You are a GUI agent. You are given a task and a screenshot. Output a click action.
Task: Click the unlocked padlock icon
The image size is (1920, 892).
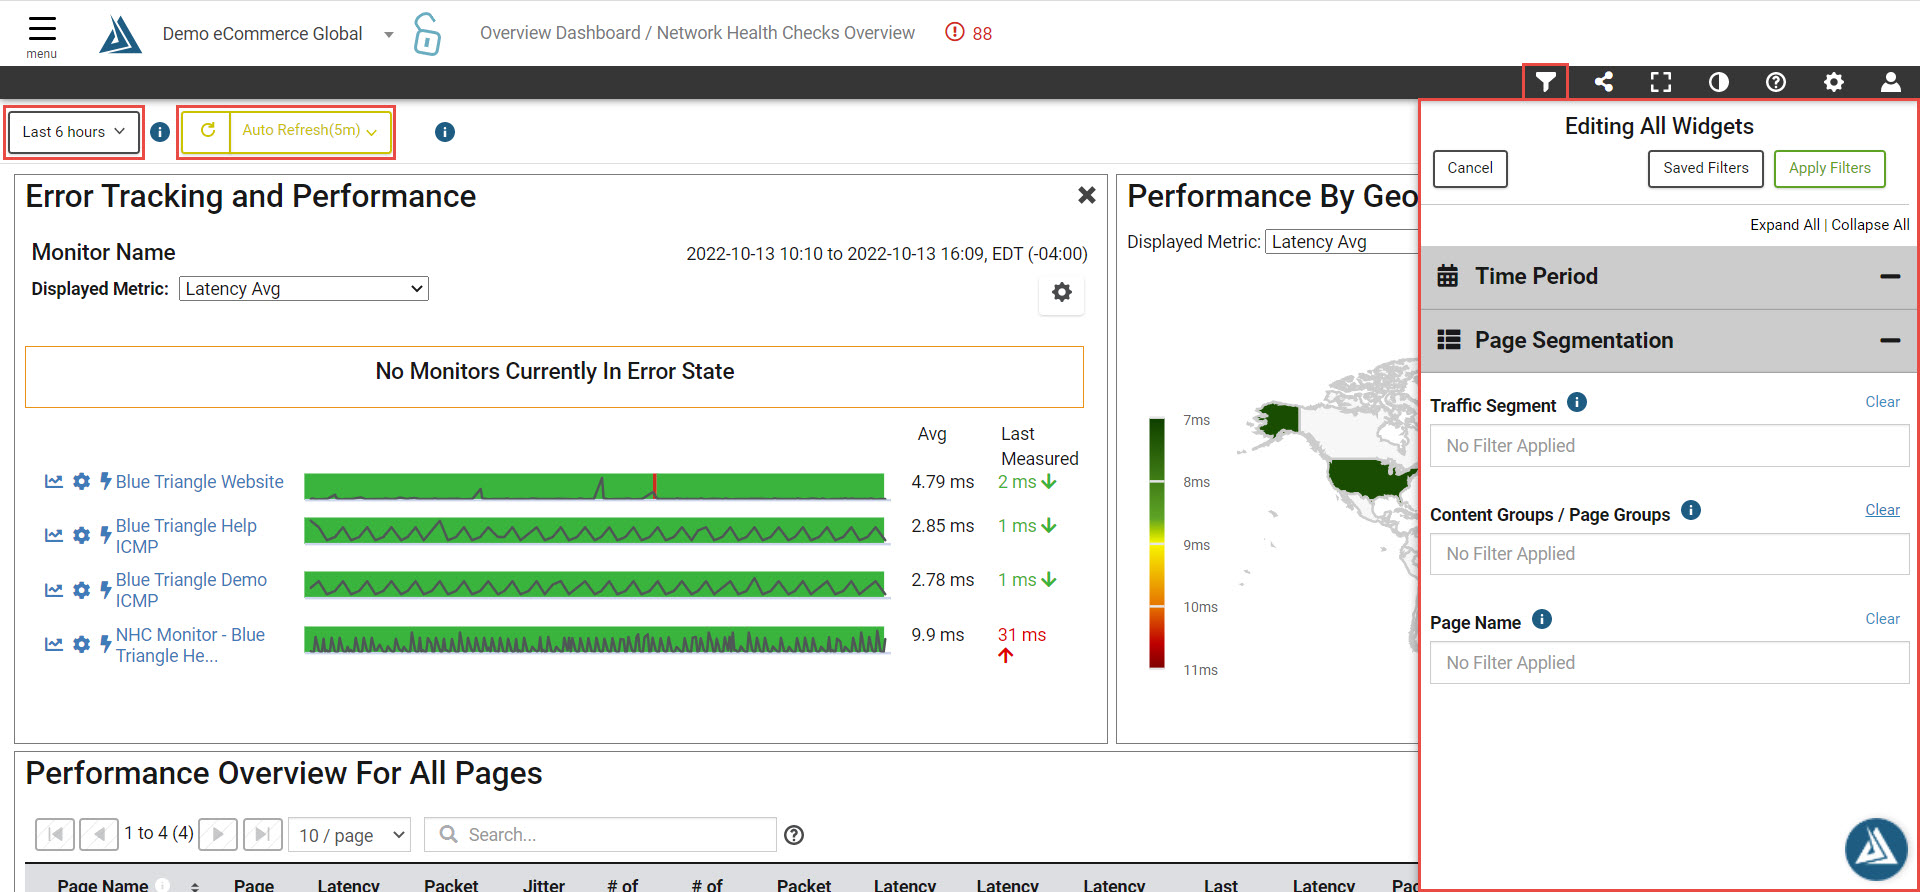(x=427, y=34)
